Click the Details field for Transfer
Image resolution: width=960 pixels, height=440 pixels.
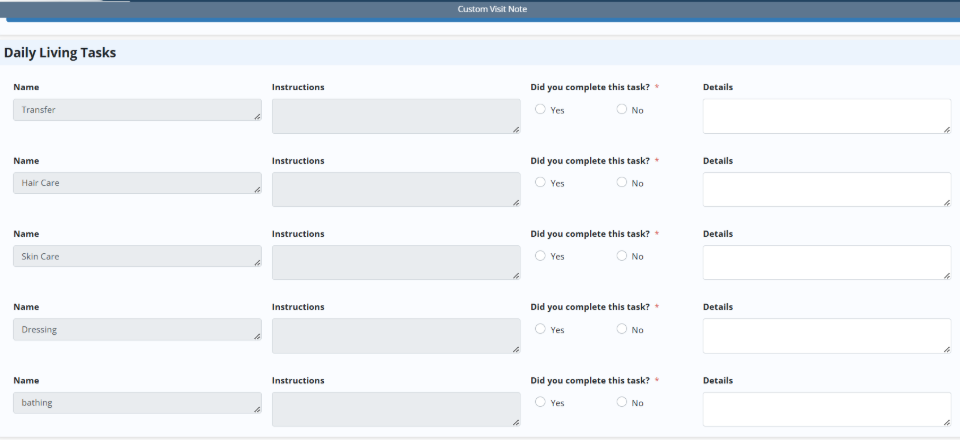tap(826, 116)
